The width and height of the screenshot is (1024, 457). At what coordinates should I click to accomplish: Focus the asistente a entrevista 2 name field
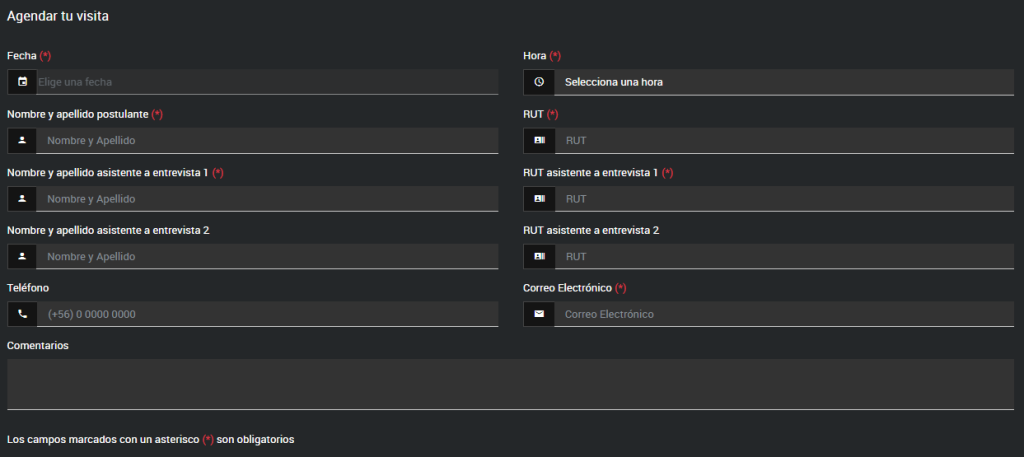pyautogui.click(x=266, y=256)
